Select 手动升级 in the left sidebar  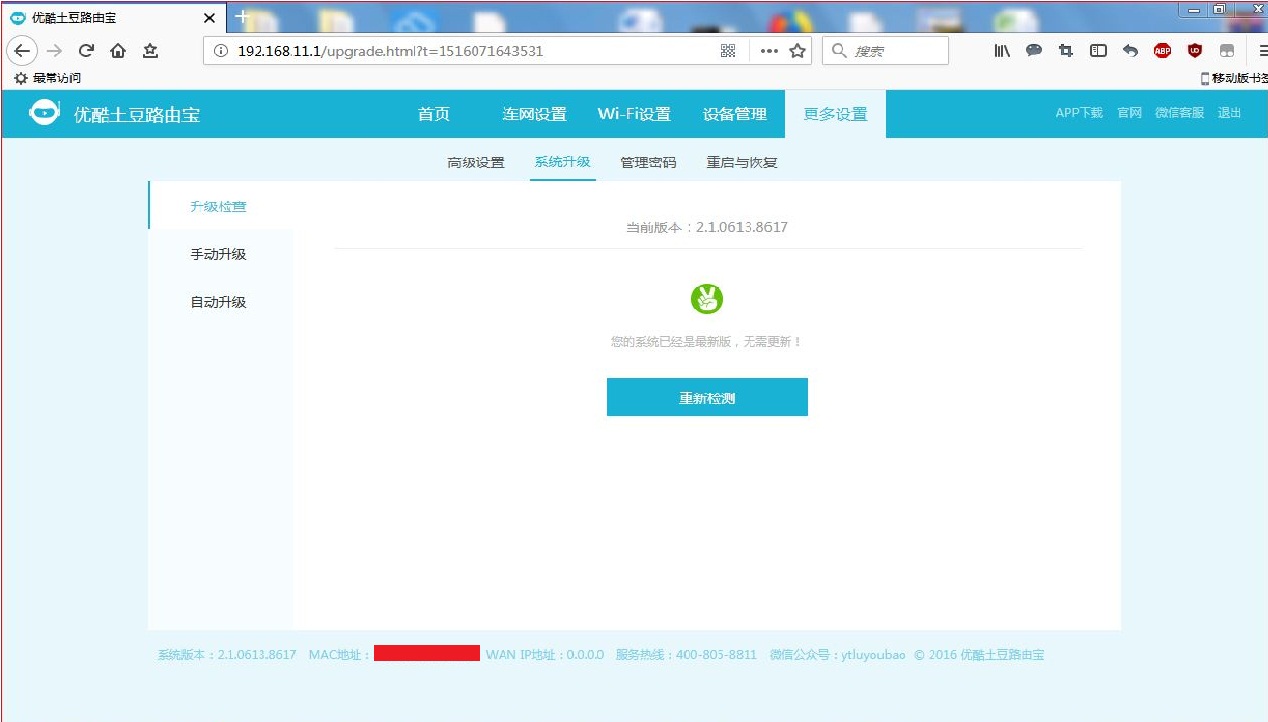click(218, 254)
